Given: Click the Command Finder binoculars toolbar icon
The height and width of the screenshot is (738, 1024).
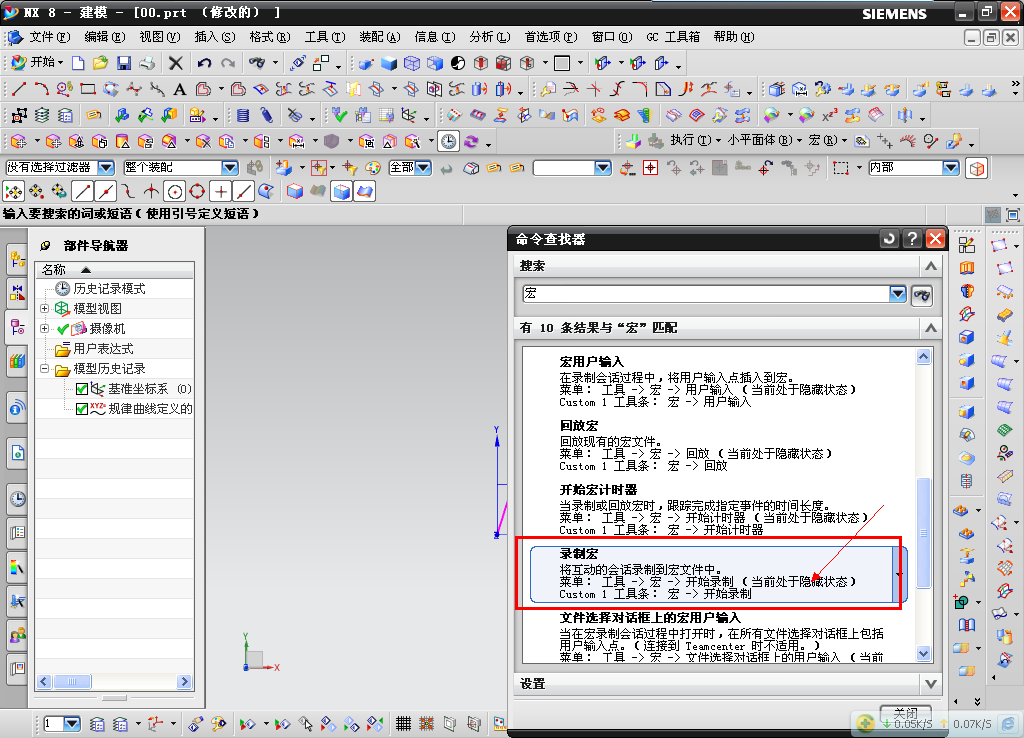Looking at the screenshot, I should click(x=257, y=63).
